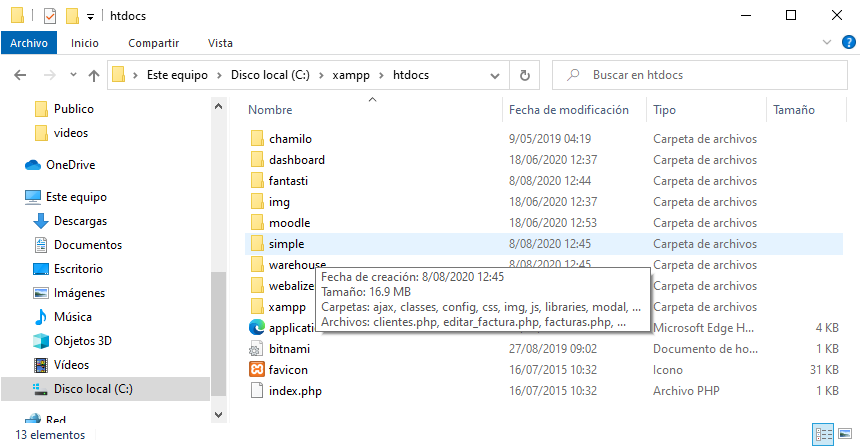The height and width of the screenshot is (447, 861).
Task: Go up one folder level arrow
Action: (94, 75)
